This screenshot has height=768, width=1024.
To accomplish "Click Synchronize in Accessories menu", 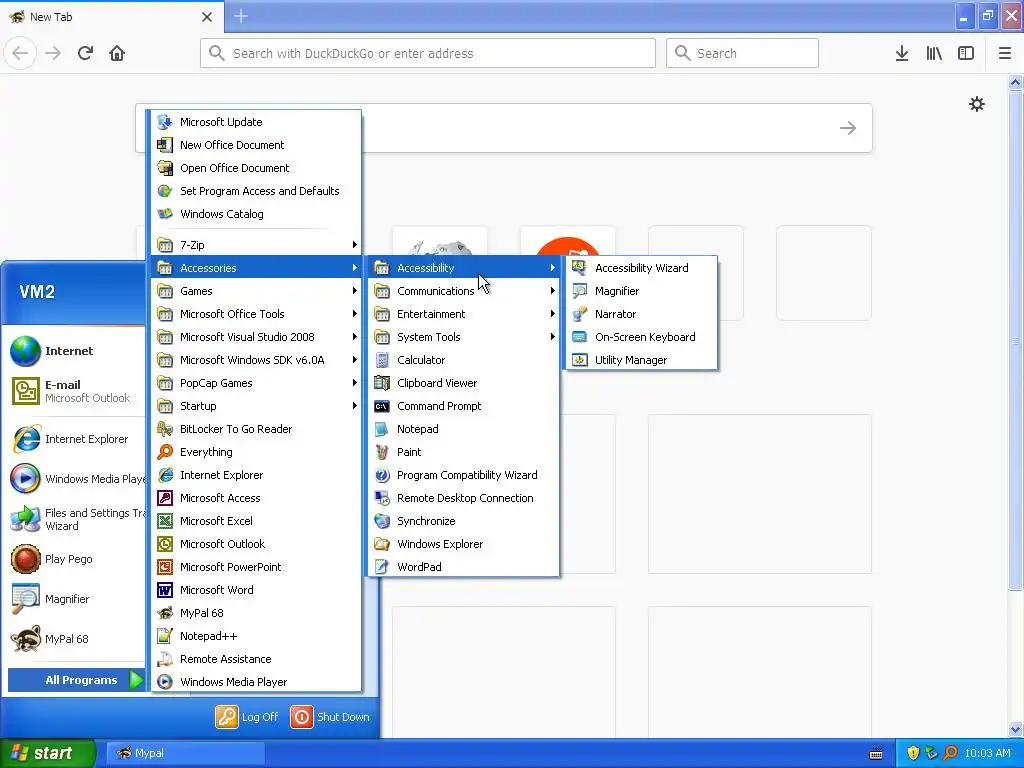I will click(464, 521).
